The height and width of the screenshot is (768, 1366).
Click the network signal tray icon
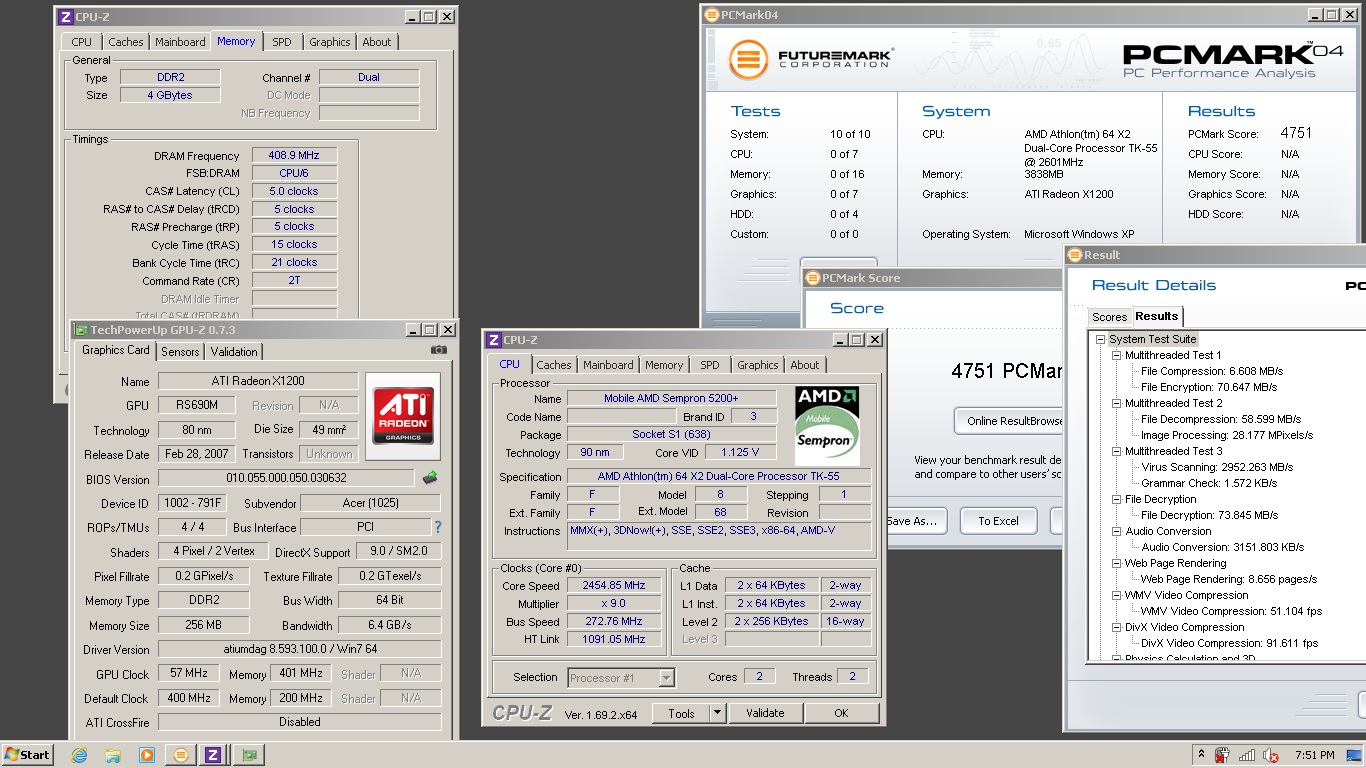tap(1246, 755)
